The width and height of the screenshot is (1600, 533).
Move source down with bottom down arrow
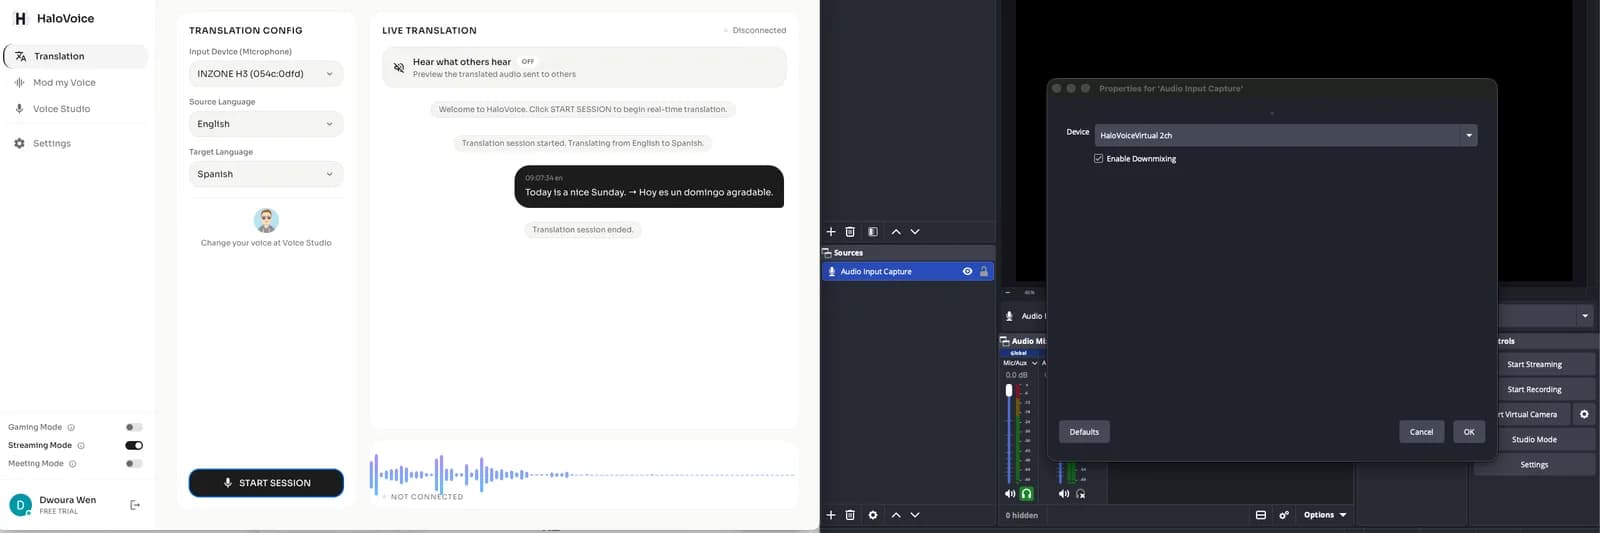point(915,515)
